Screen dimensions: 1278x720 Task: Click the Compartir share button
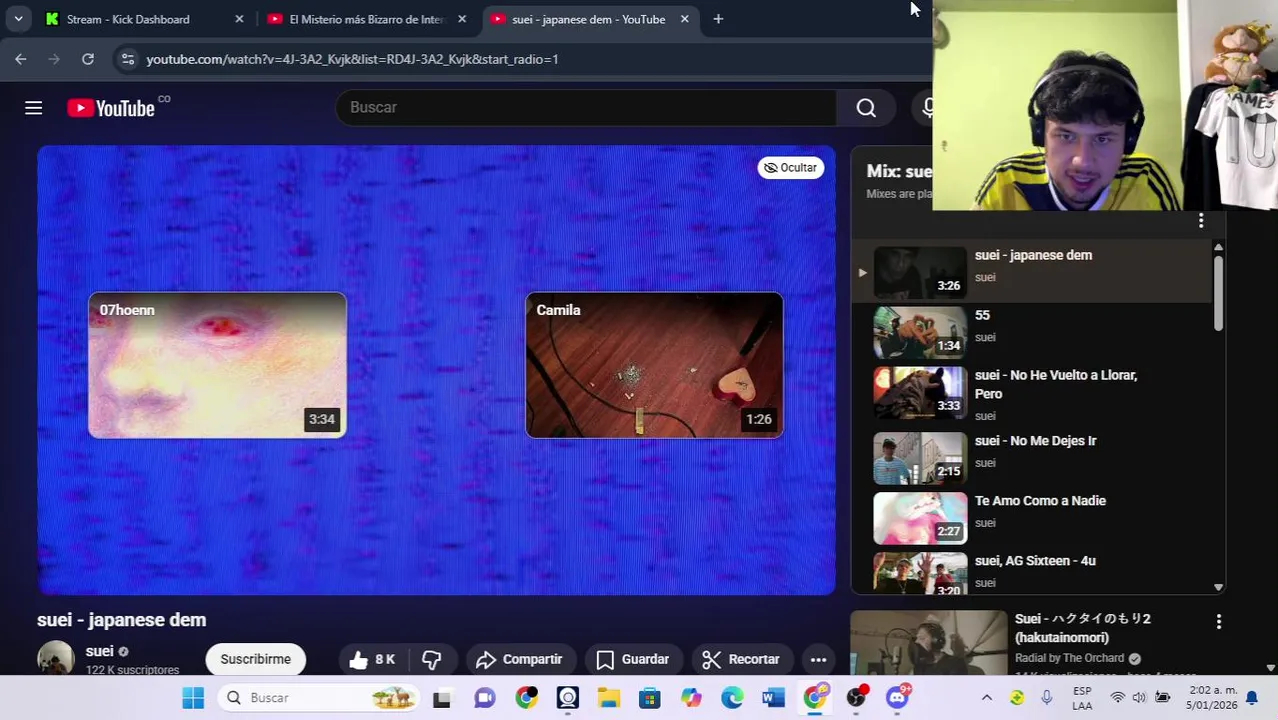click(519, 659)
